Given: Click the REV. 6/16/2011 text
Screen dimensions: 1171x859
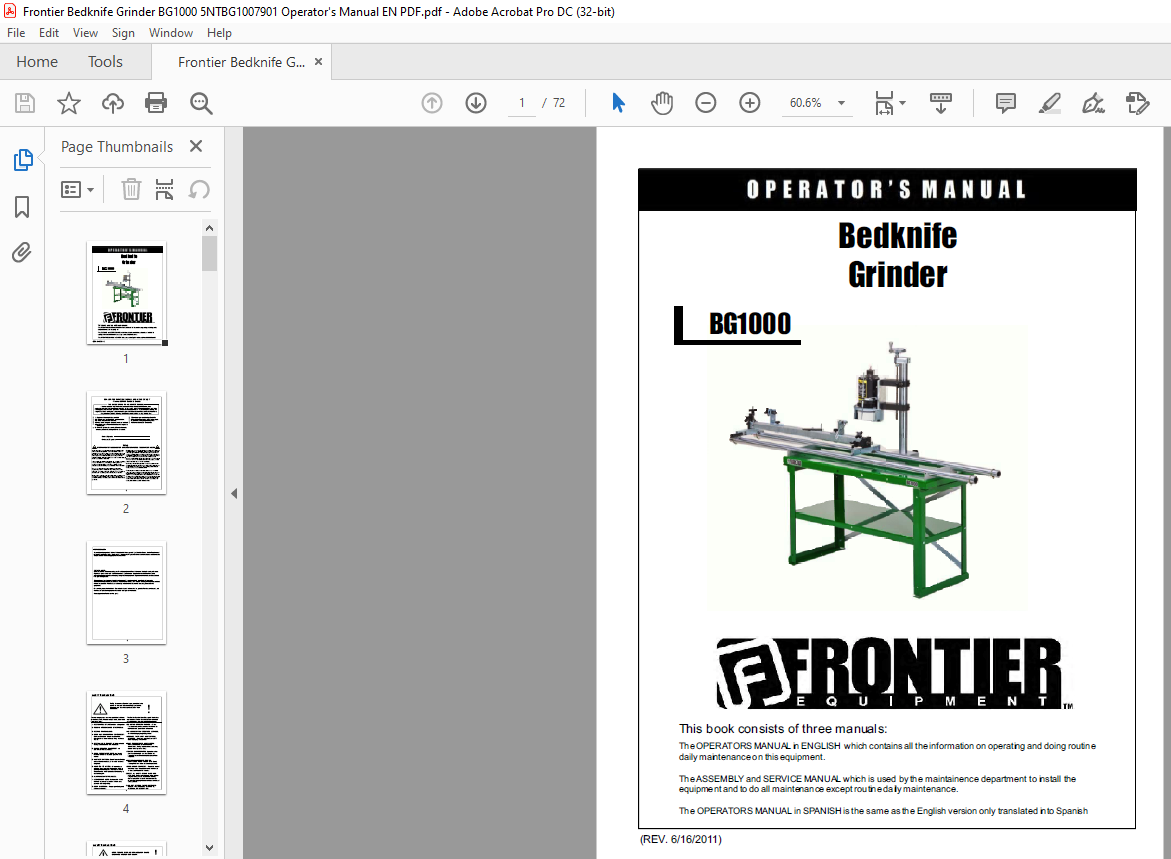Looking at the screenshot, I should pyautogui.click(x=681, y=840).
